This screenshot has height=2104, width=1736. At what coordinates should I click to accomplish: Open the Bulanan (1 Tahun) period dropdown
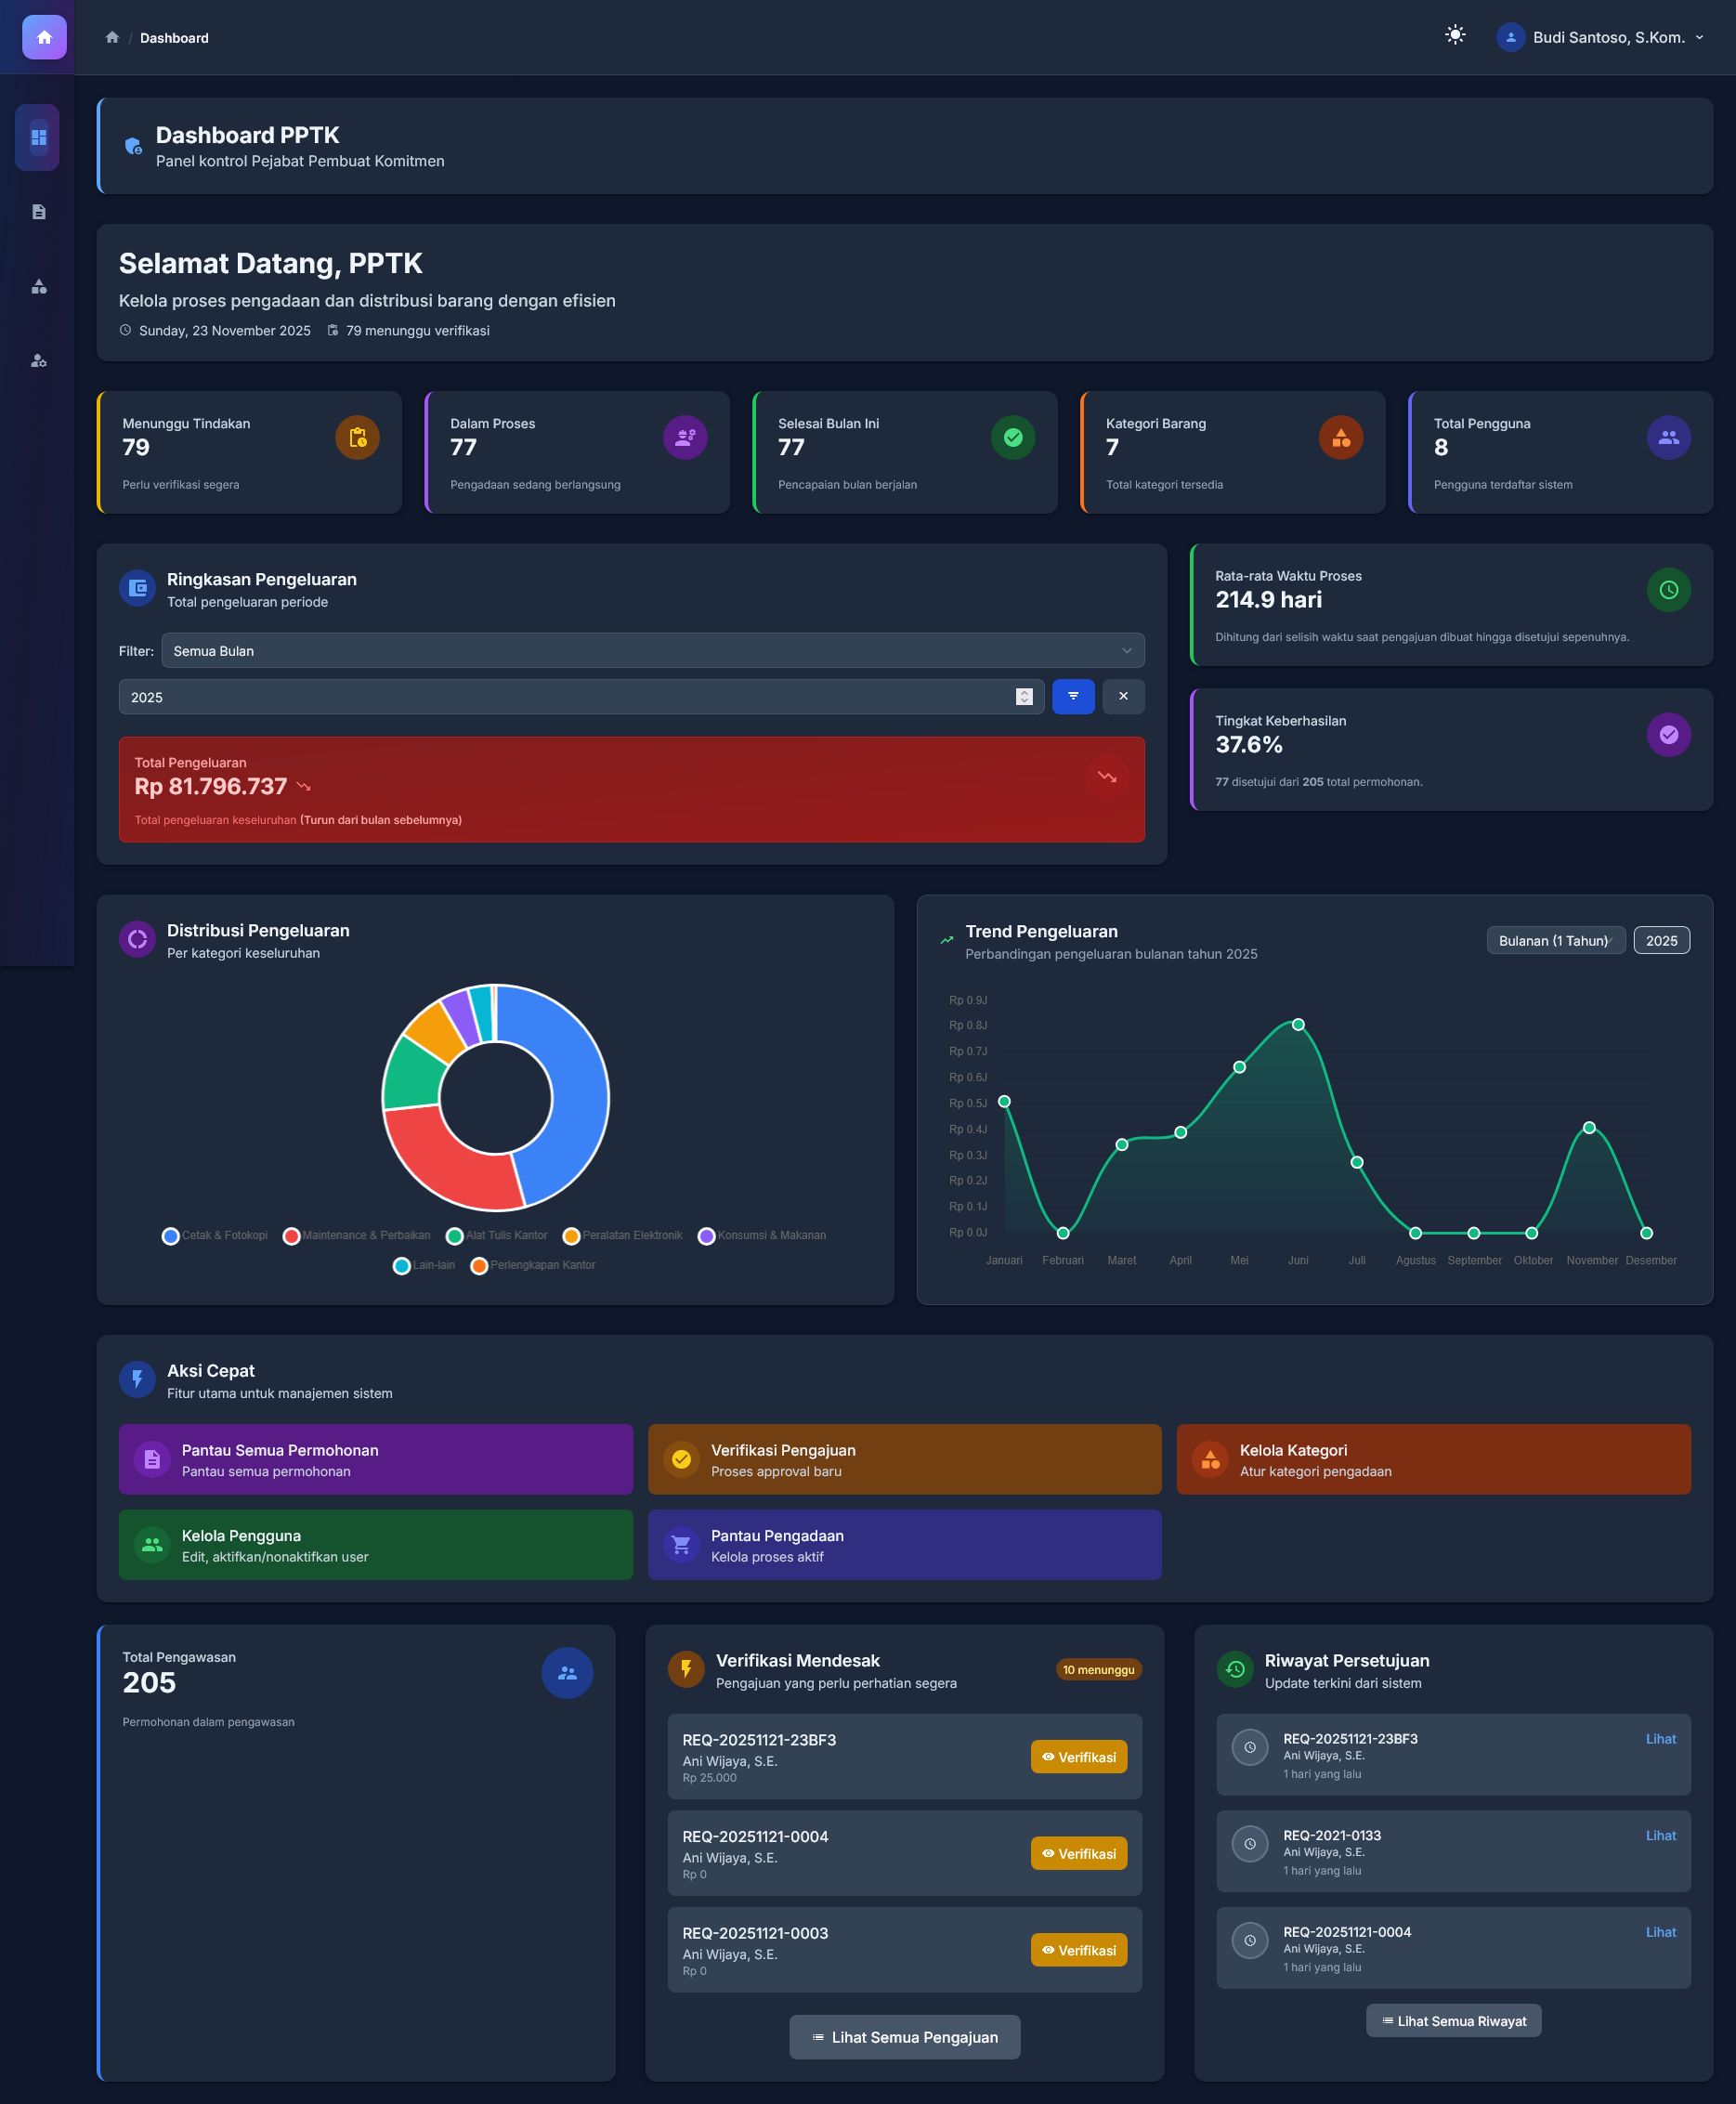1554,940
